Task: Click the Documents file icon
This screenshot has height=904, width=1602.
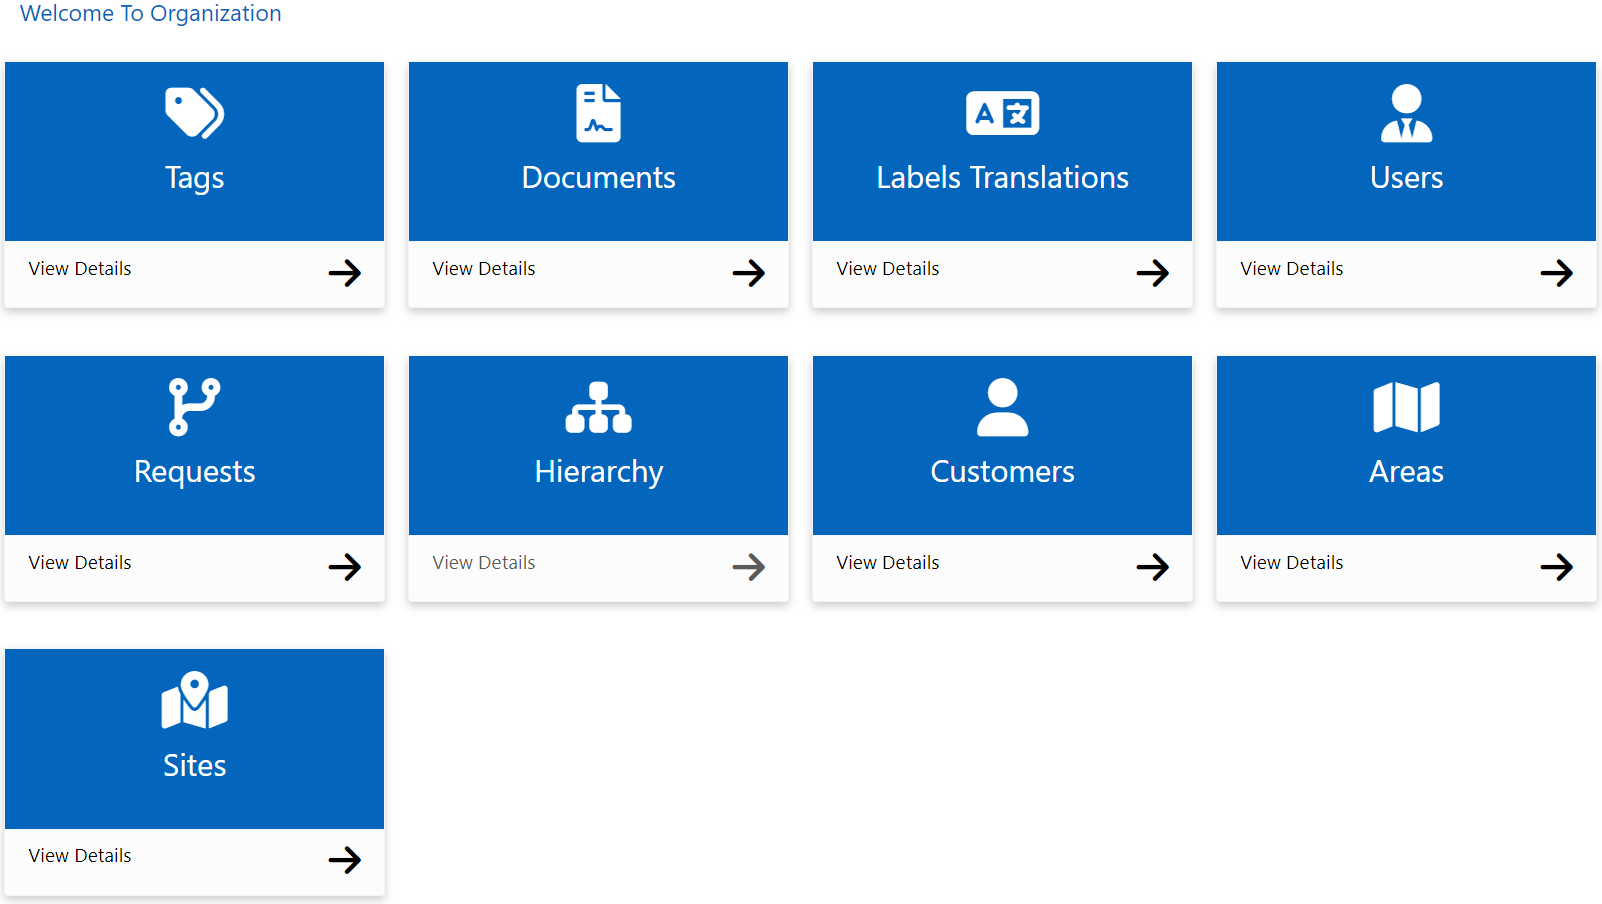Action: (x=598, y=113)
